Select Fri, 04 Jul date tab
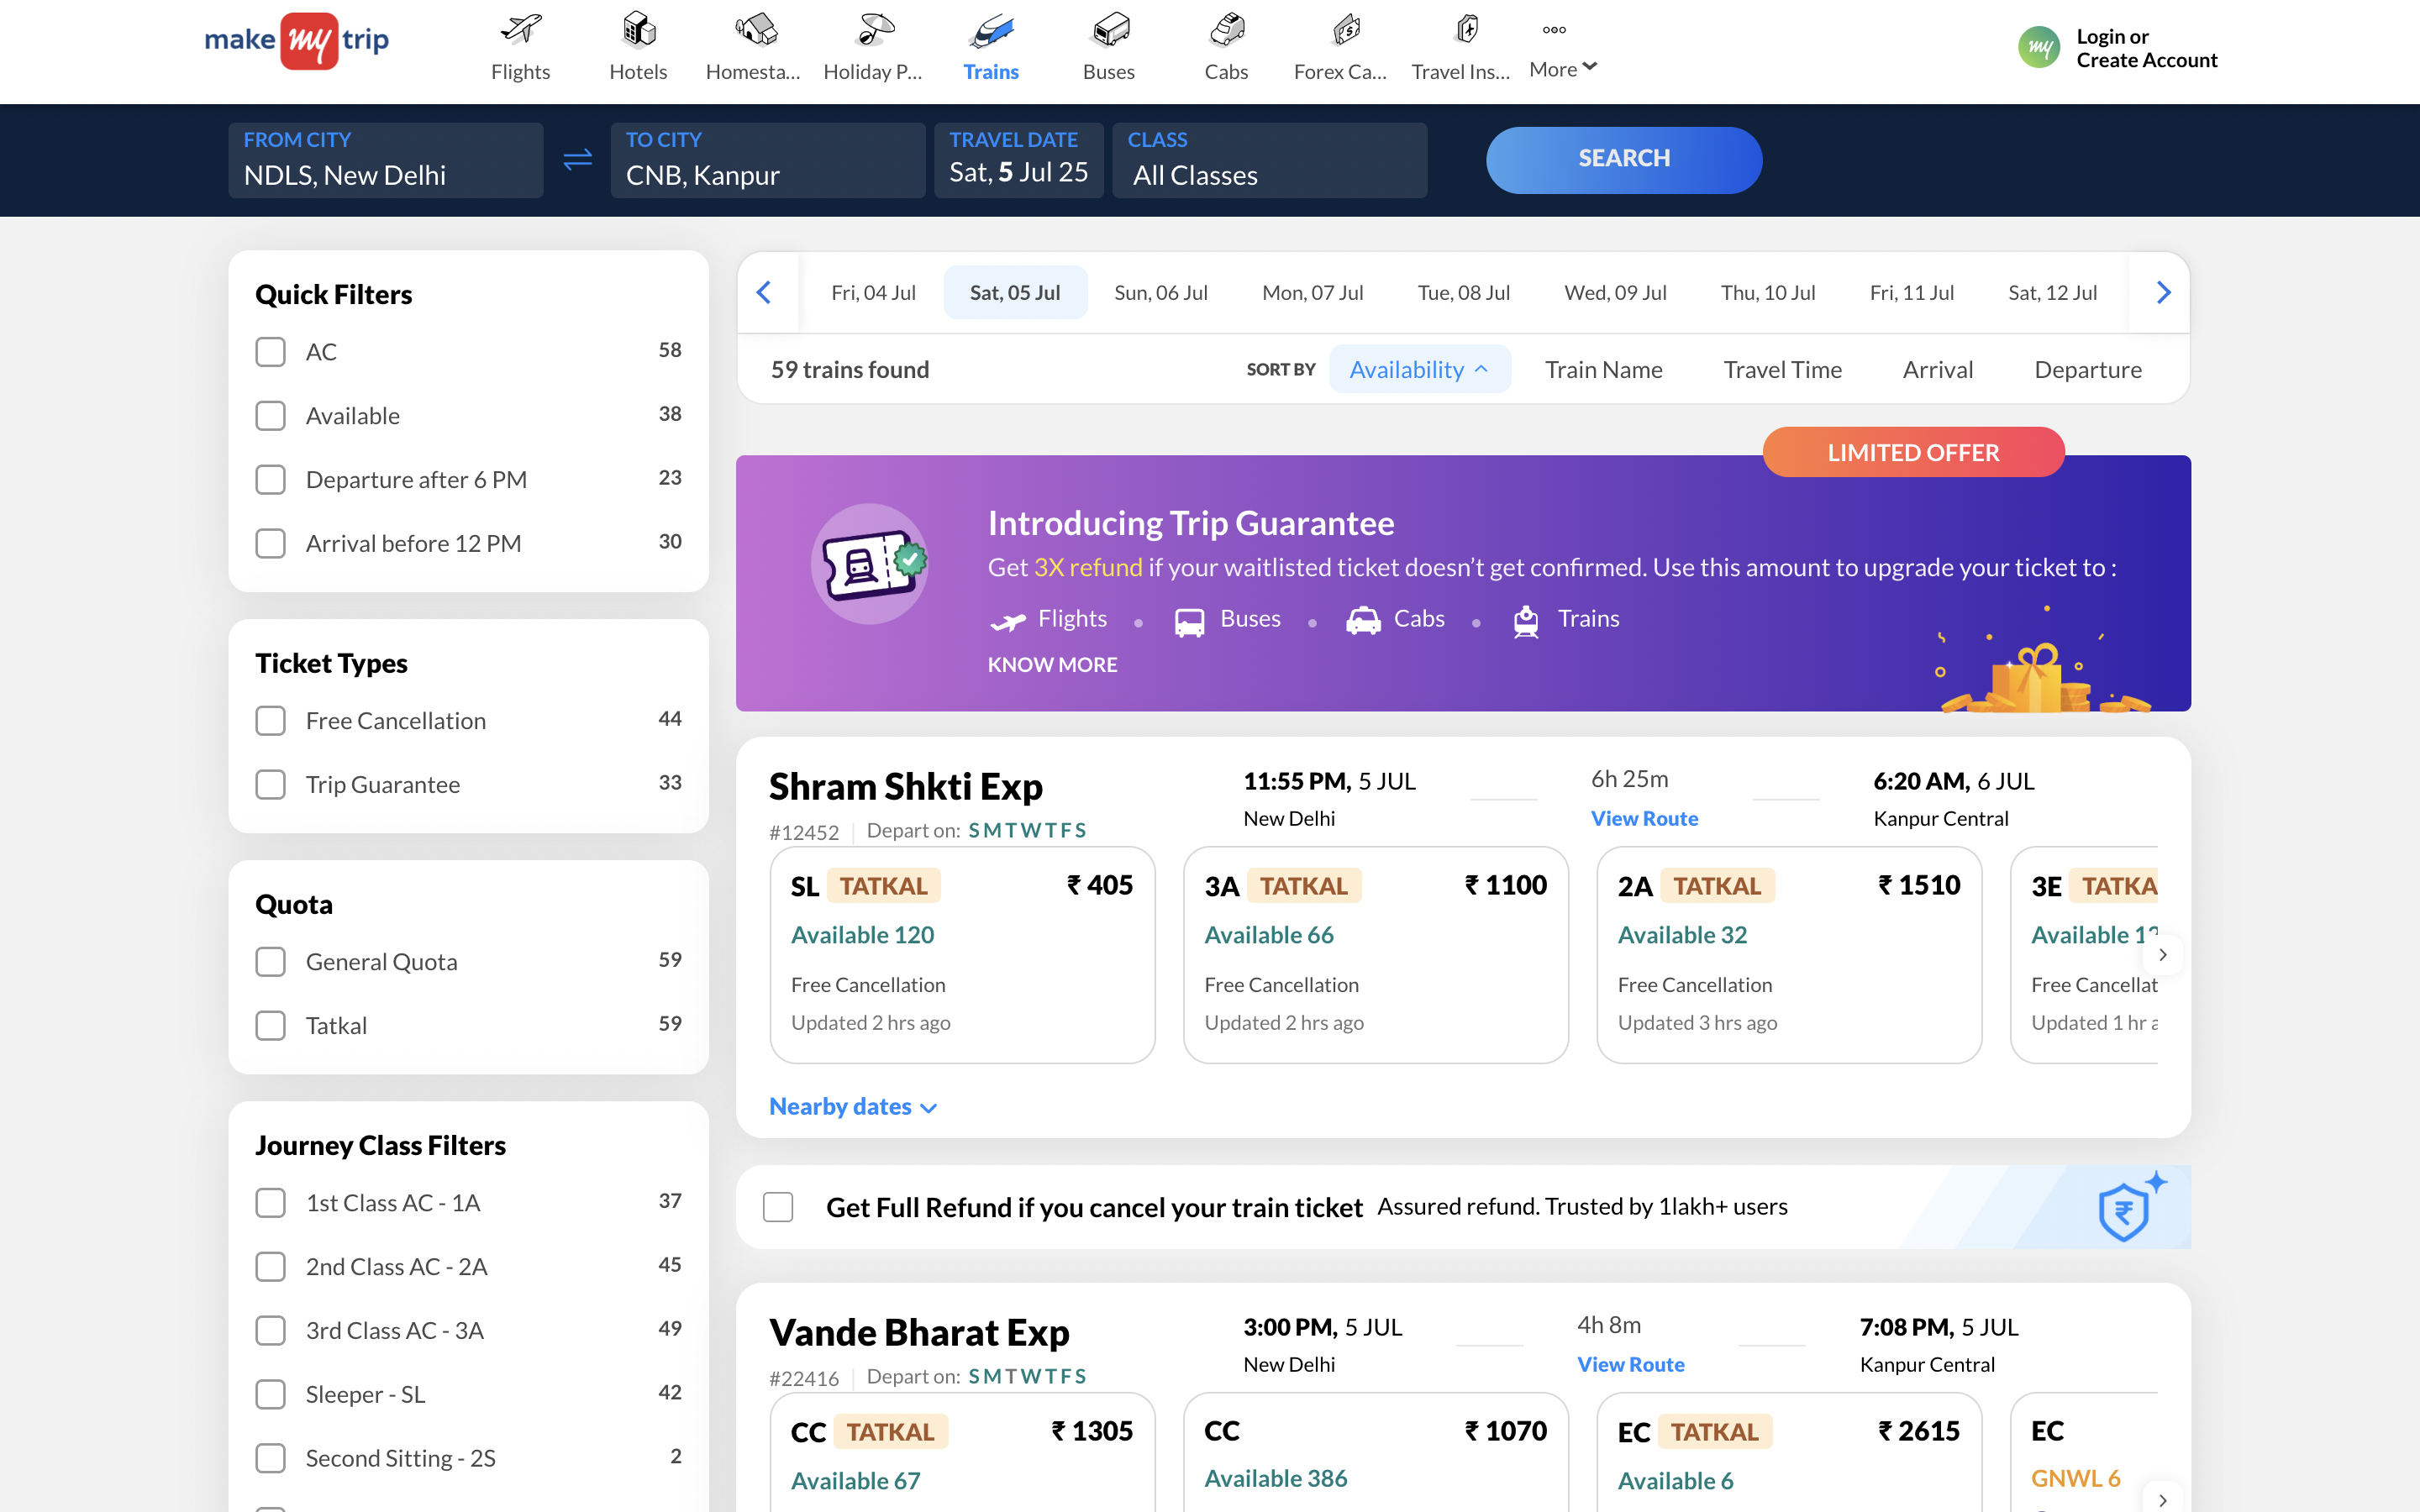 [873, 293]
